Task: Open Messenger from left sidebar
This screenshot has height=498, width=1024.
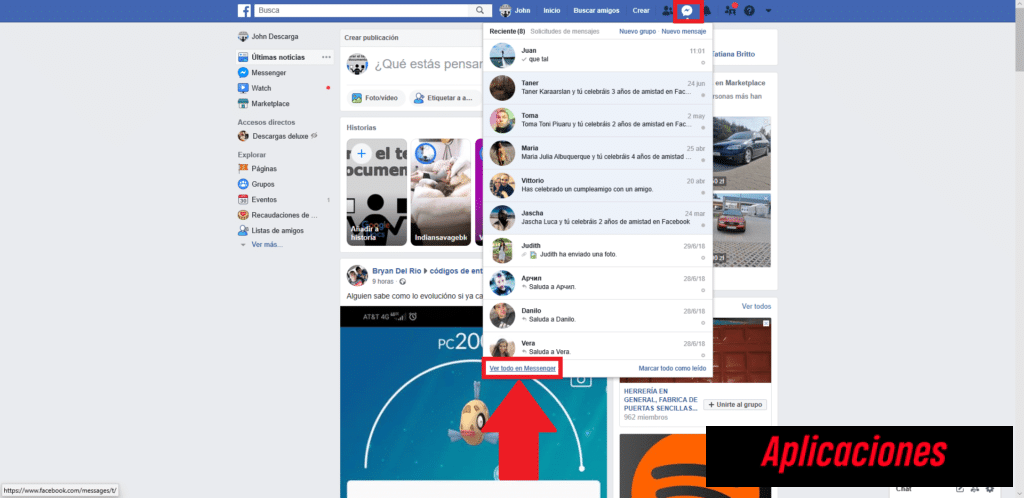Action: pyautogui.click(x=263, y=72)
